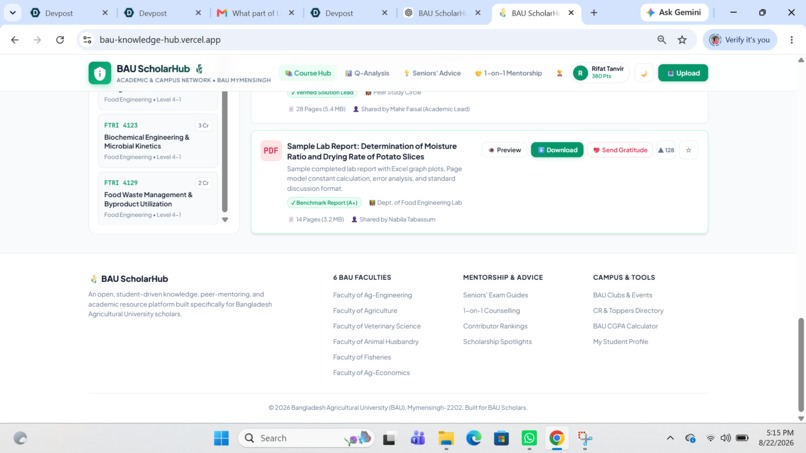The height and width of the screenshot is (453, 806).
Task: Select the FTRI 4129 Food Waste Management course
Action: click(158, 198)
